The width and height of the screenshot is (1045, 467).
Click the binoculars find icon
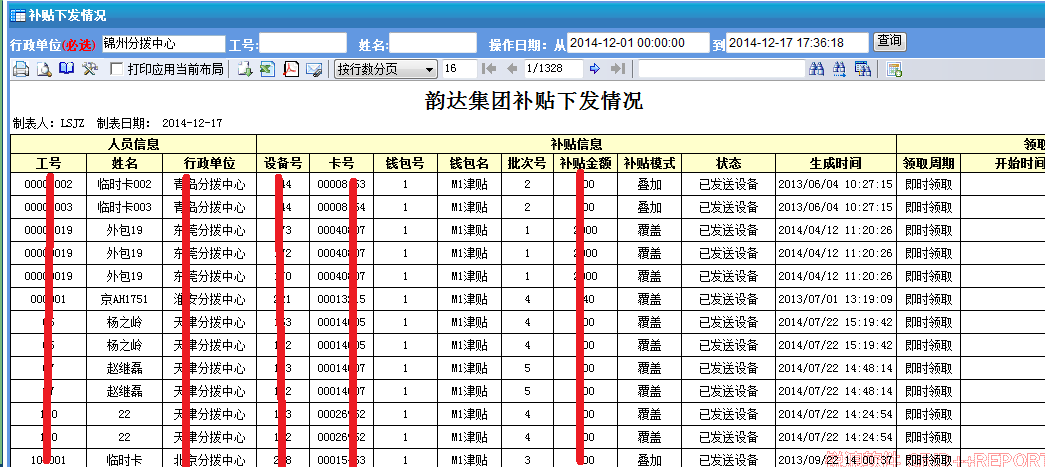(816, 69)
